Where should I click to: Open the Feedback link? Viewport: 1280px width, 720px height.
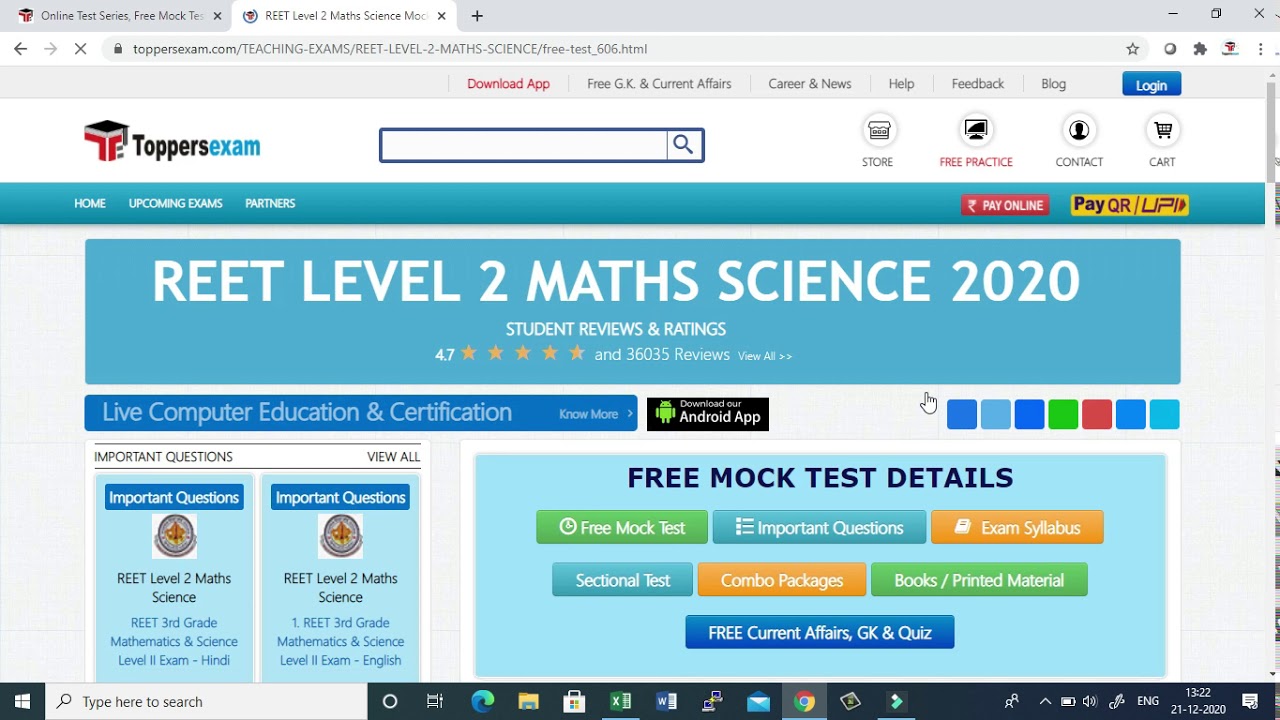coord(978,84)
